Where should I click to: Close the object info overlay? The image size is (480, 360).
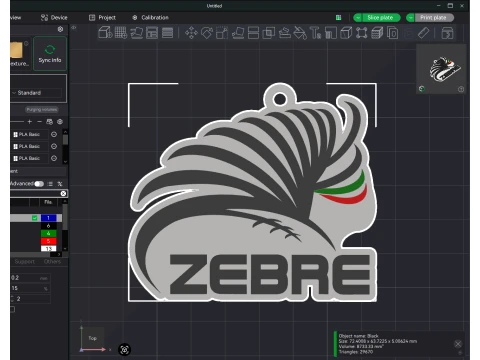click(x=458, y=344)
